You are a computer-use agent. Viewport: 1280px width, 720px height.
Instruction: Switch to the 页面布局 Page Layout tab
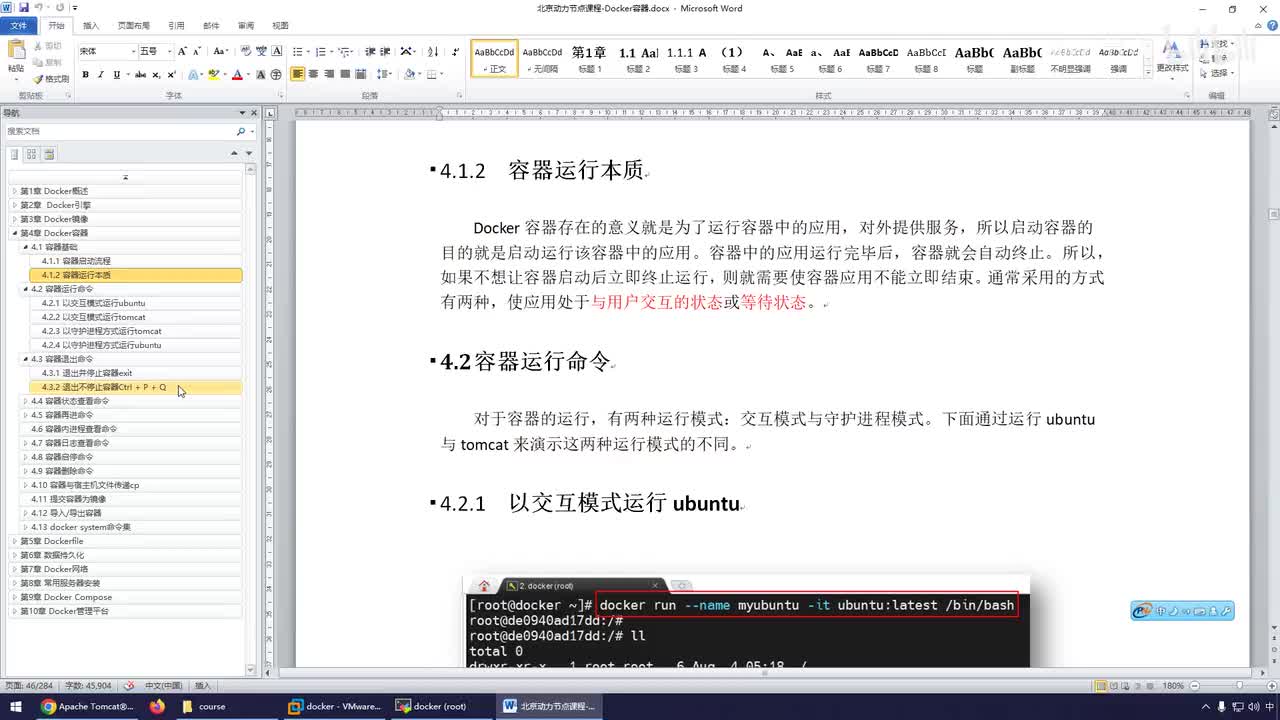133,26
